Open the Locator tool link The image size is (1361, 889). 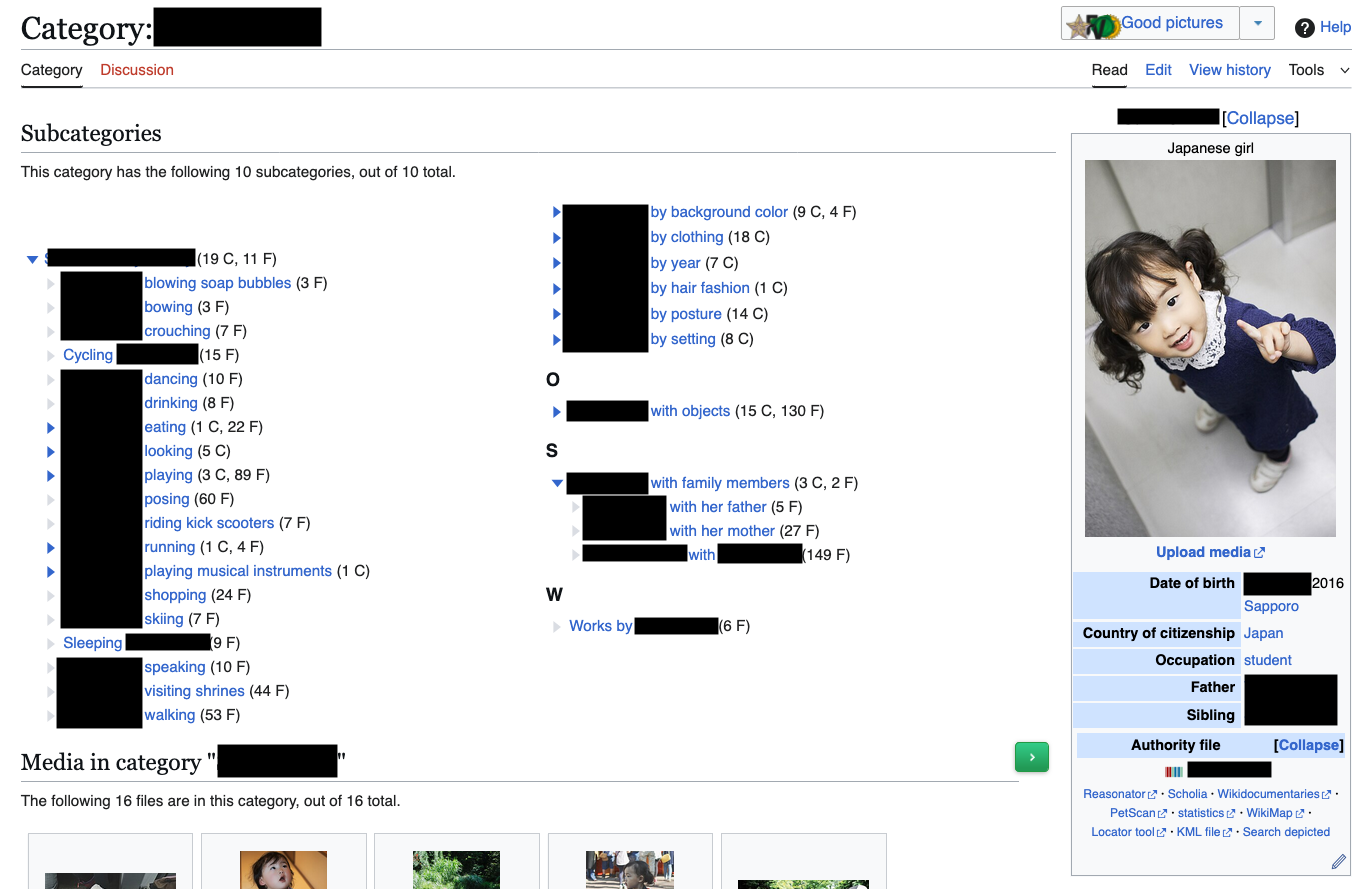[1128, 832]
